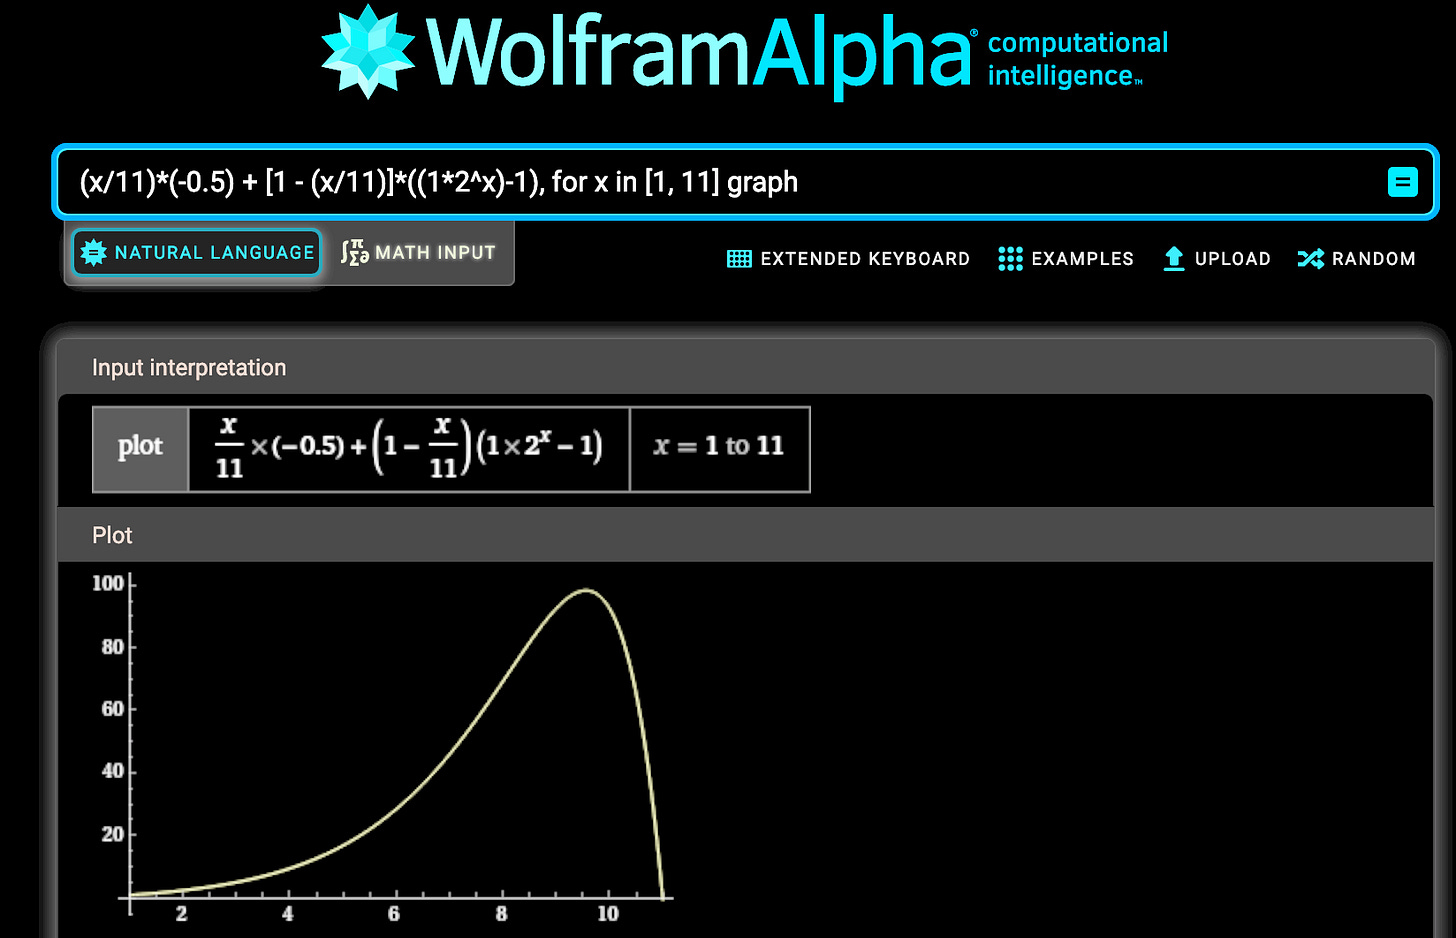The height and width of the screenshot is (938, 1456).
Task: Click the x-axis label 2
Action: pyautogui.click(x=181, y=914)
